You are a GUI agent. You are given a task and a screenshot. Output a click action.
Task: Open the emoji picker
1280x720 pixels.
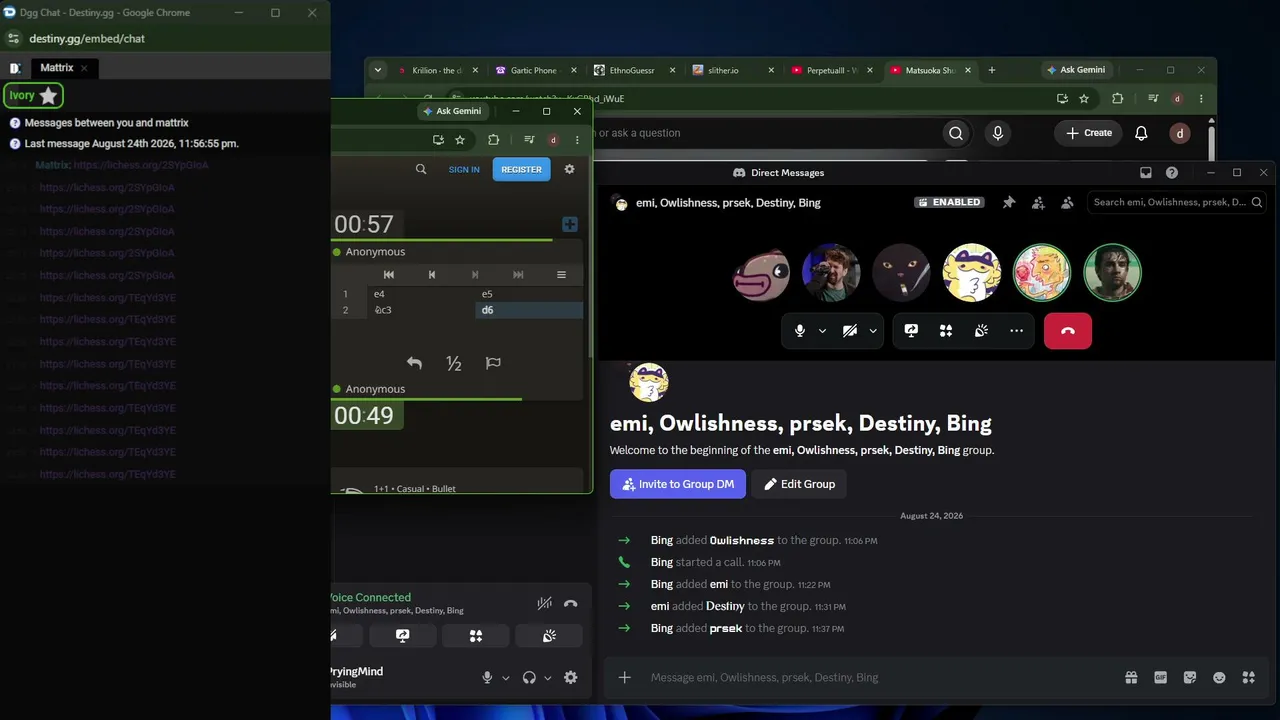[x=1219, y=677]
